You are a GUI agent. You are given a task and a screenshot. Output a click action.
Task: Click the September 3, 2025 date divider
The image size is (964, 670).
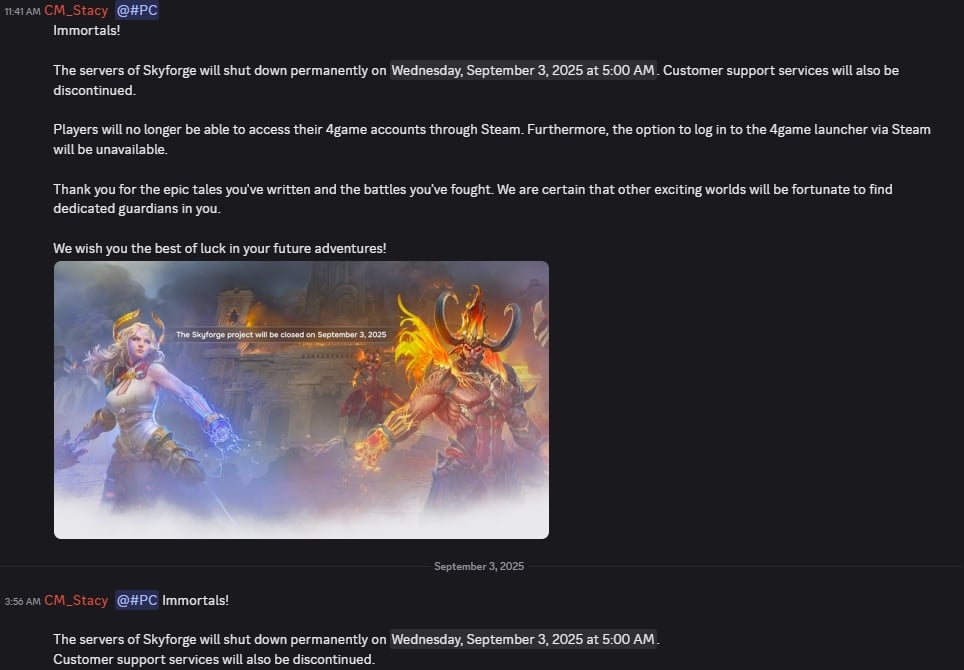479,566
